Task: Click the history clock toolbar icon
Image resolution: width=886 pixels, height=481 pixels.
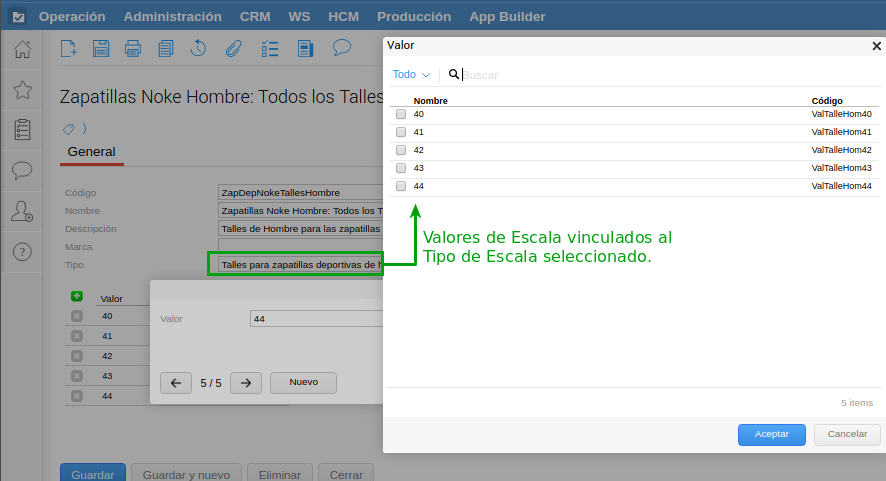Action: [x=199, y=48]
